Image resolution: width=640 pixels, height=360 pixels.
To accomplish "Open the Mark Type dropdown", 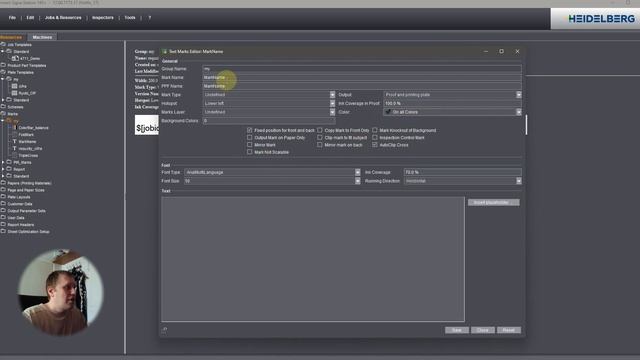I will [332, 95].
